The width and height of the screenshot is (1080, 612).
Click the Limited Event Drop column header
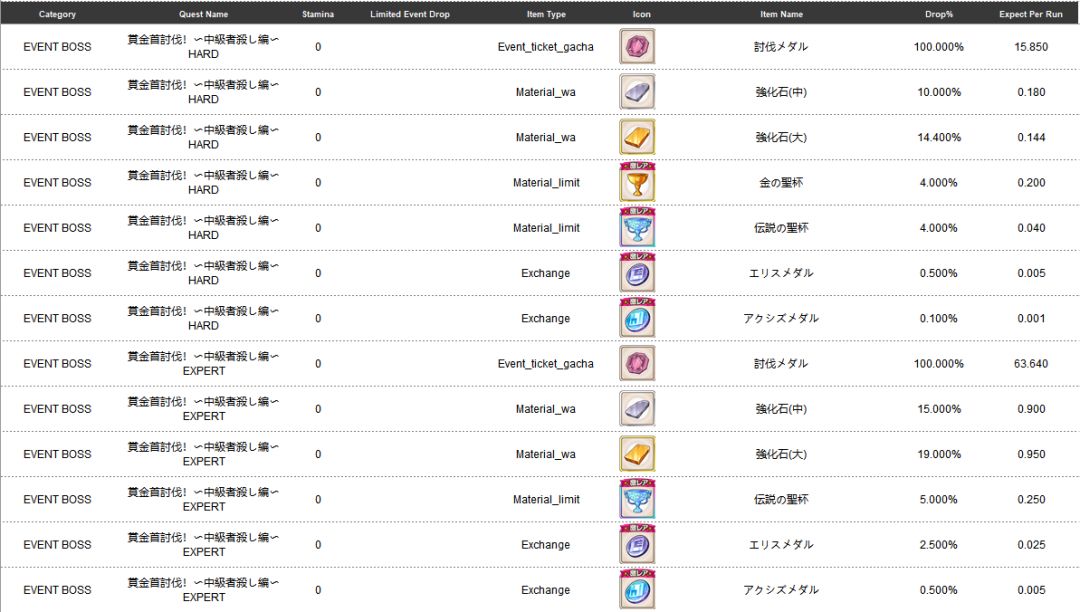coord(410,15)
